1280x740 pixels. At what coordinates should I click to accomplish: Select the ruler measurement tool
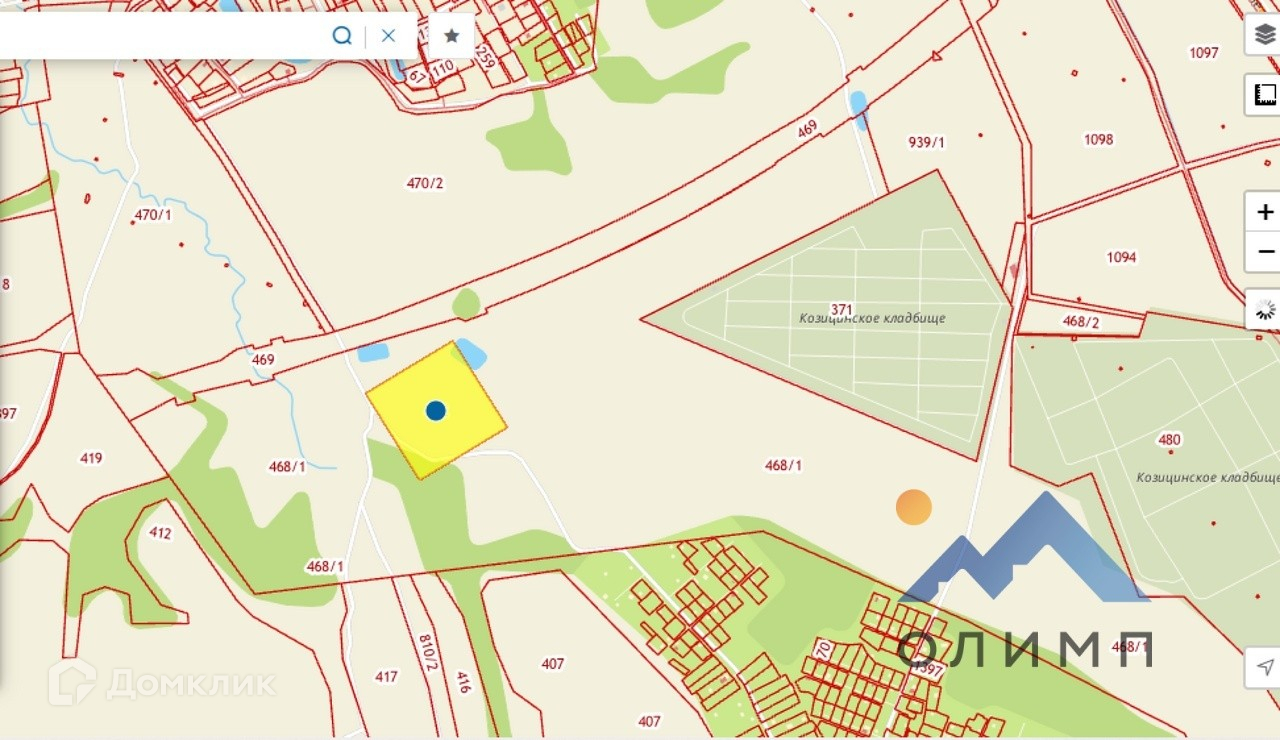(x=1263, y=95)
